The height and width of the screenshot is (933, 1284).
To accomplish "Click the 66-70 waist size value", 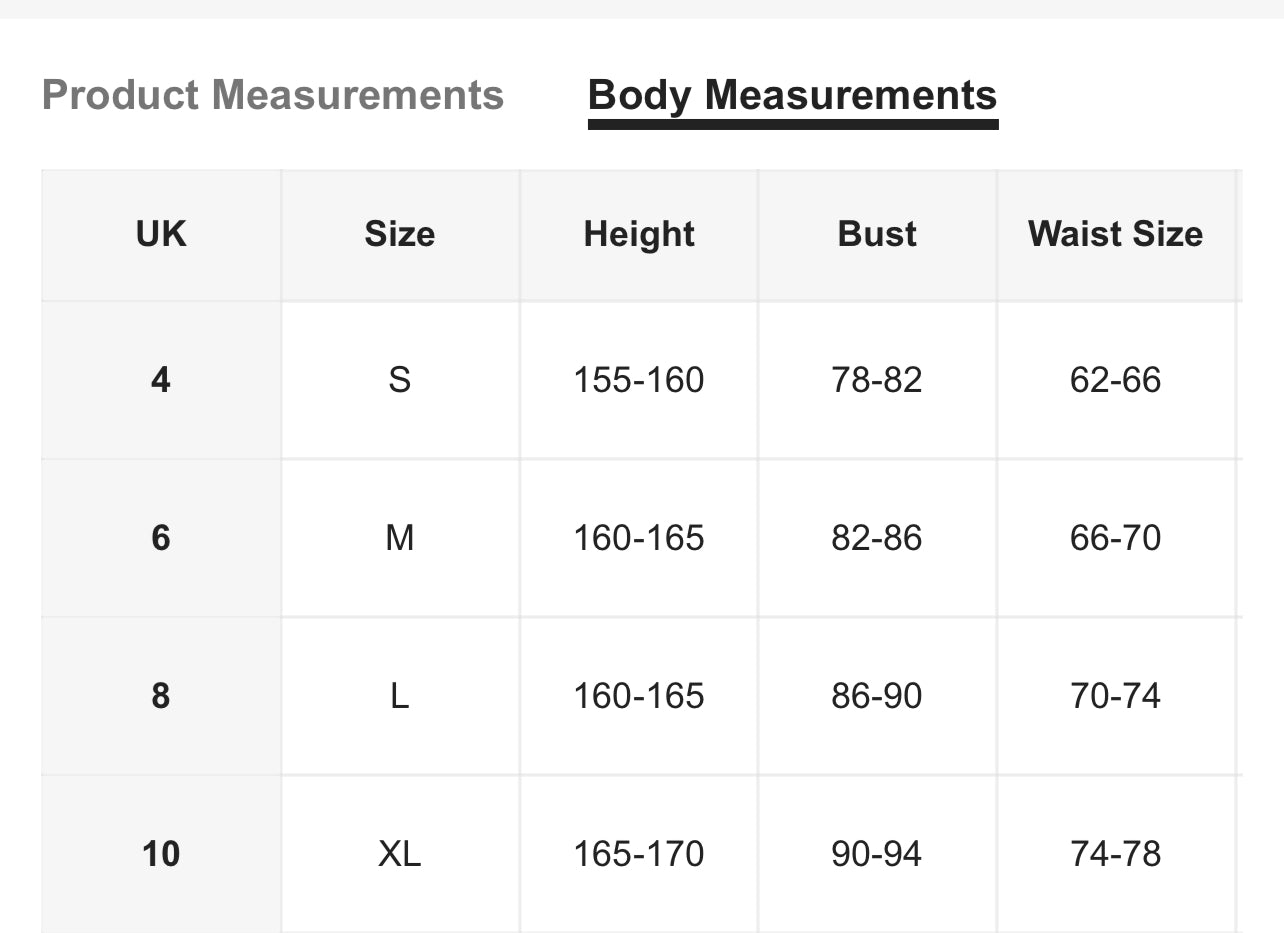I will coord(1116,538).
